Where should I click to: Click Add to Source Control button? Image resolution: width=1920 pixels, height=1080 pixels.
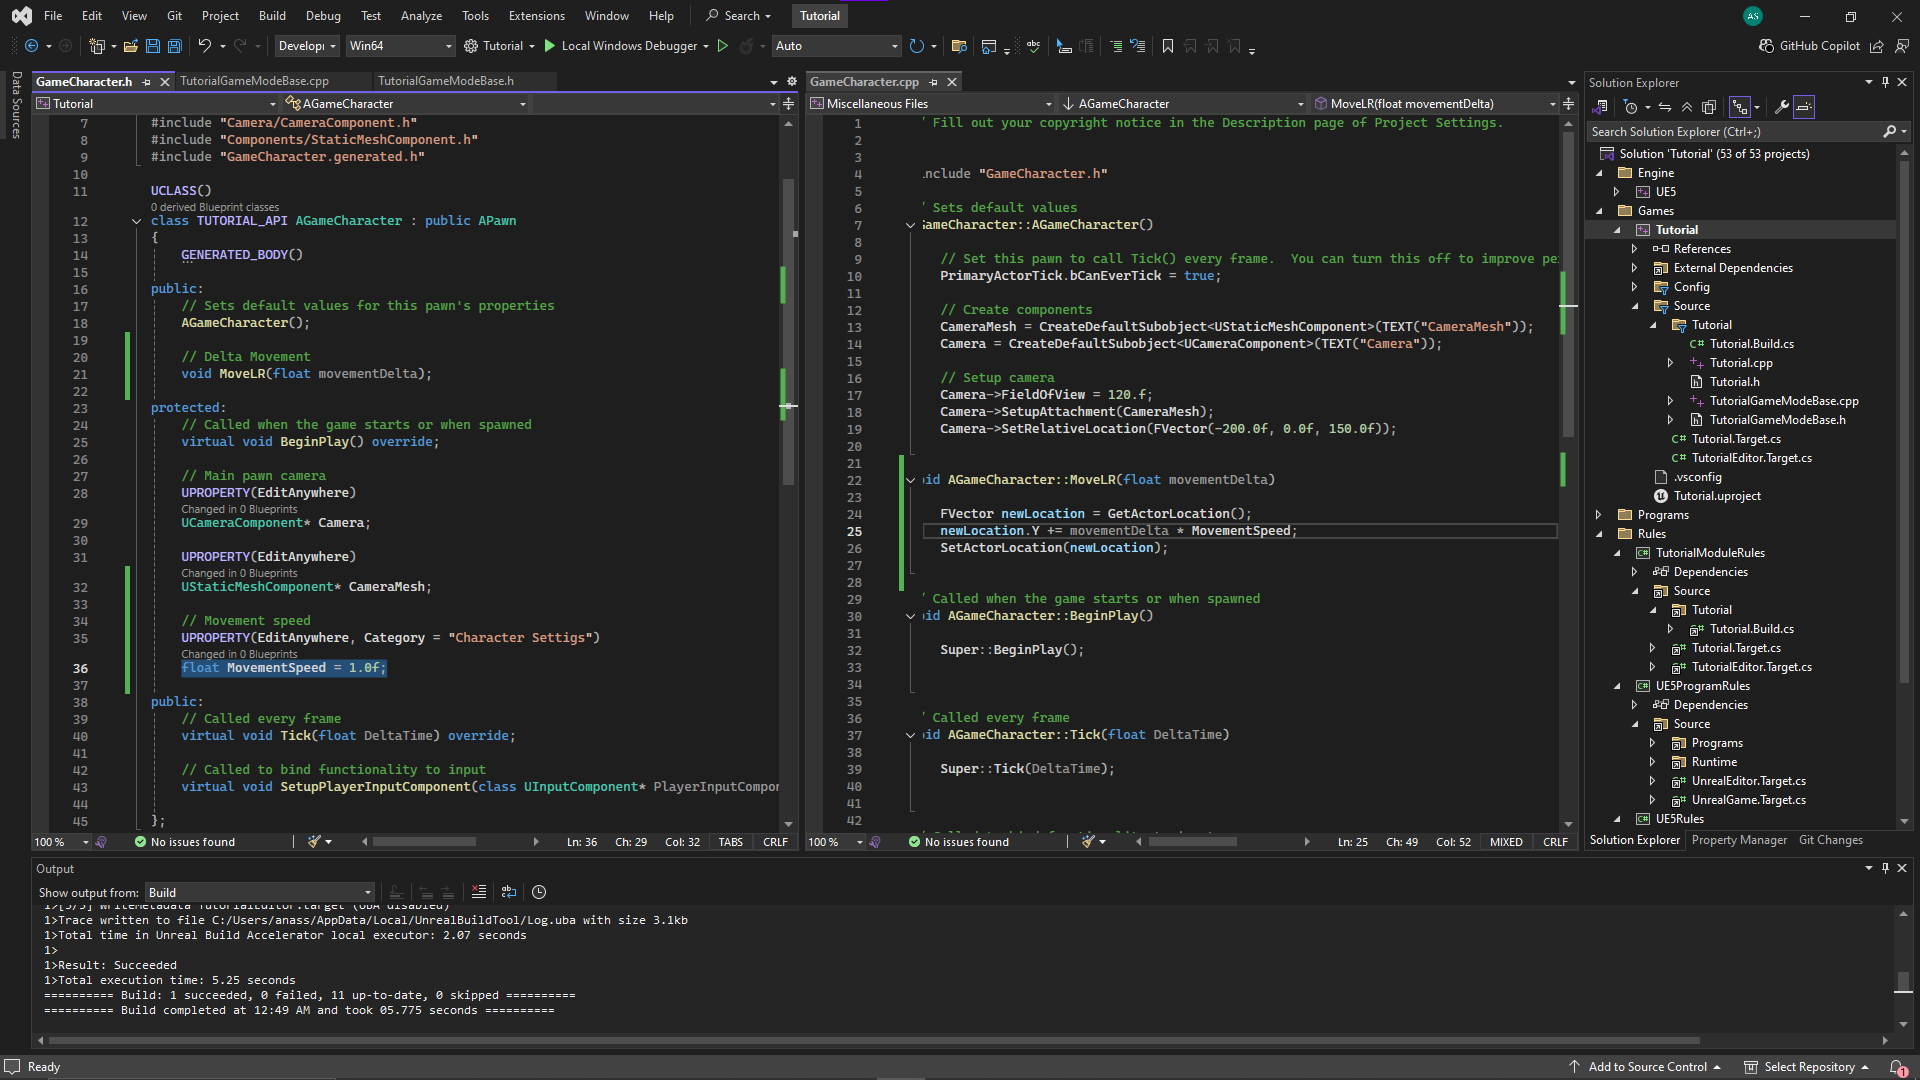[1645, 1067]
